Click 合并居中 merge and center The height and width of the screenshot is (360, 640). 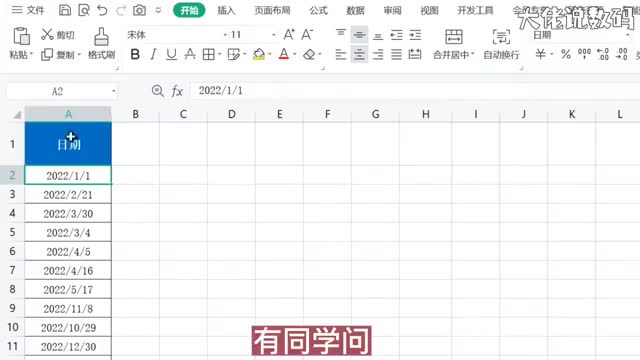click(x=454, y=44)
